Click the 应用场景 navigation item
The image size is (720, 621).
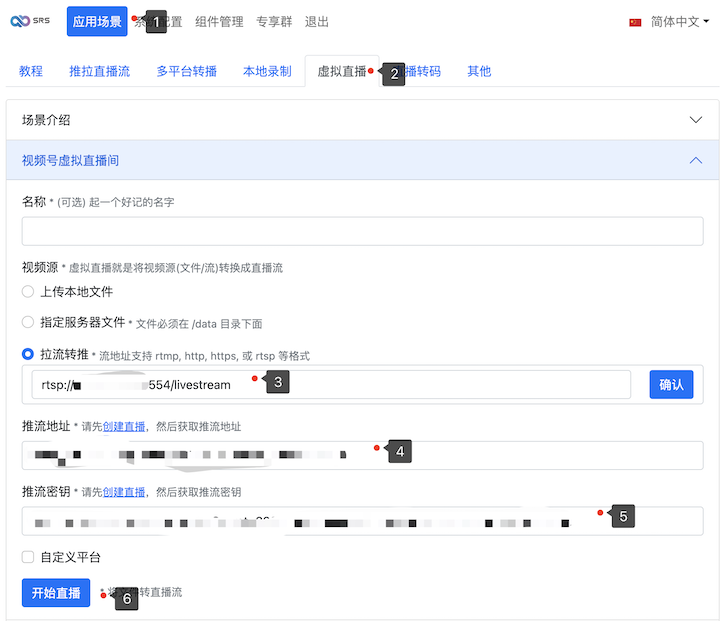[97, 22]
